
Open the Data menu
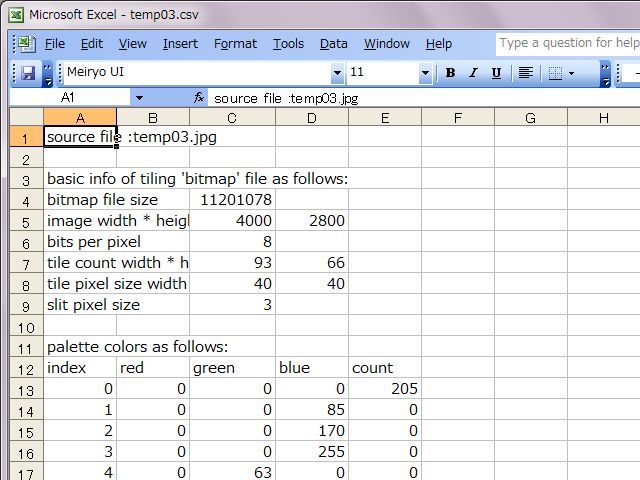click(333, 44)
